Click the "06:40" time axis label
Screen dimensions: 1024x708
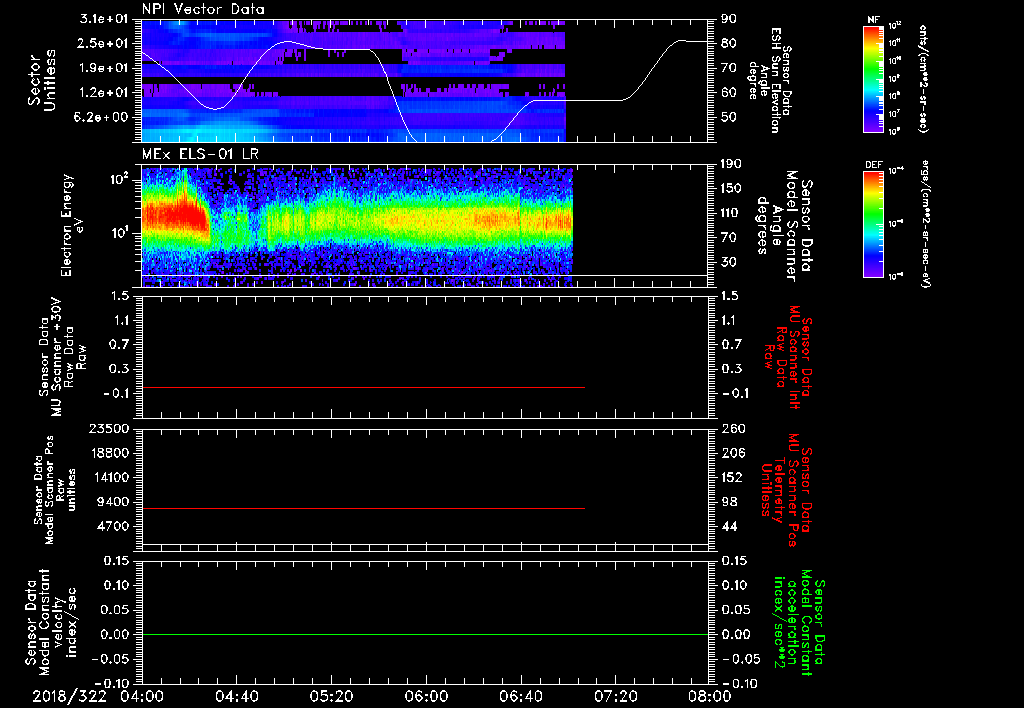click(x=520, y=696)
